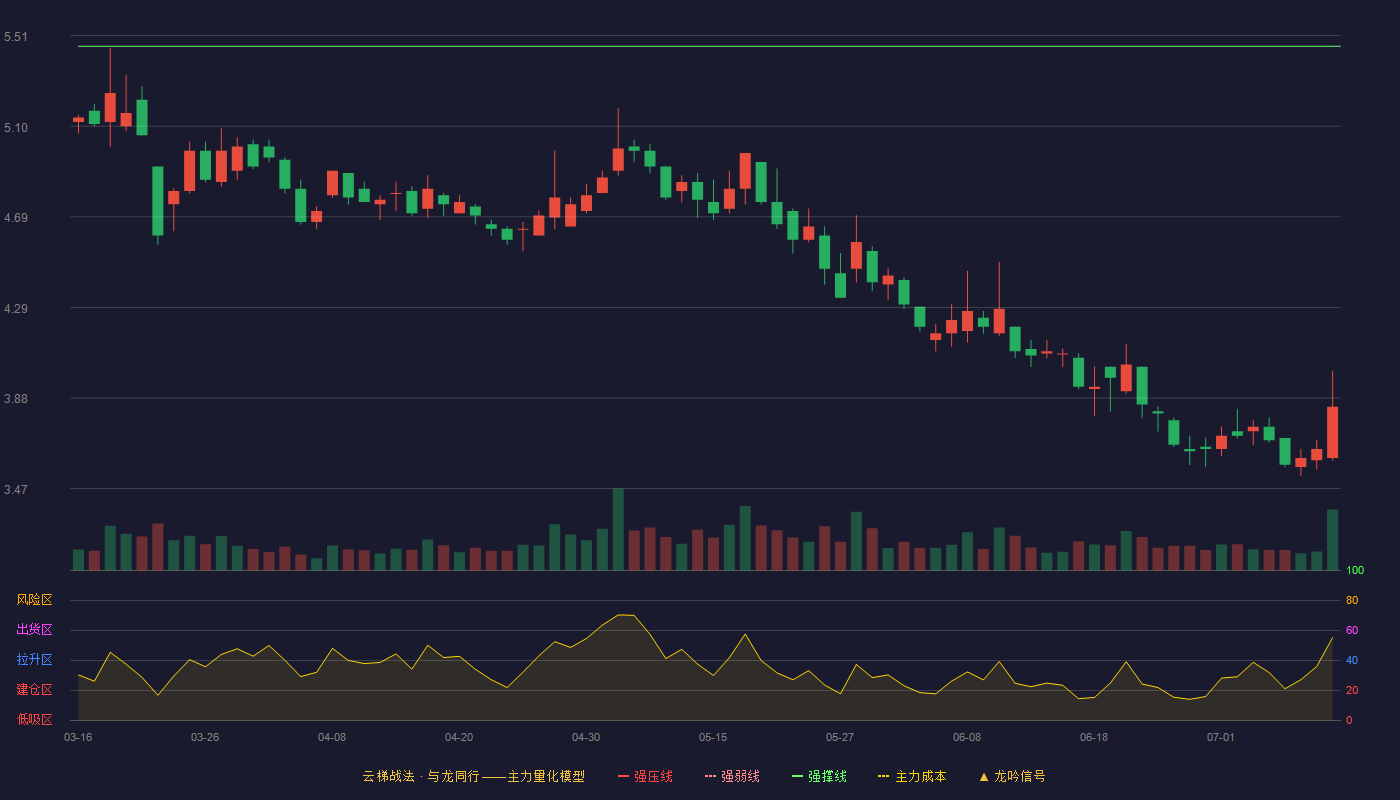Click the last large red candlestick
This screenshot has width=1400, height=800.
click(1332, 432)
